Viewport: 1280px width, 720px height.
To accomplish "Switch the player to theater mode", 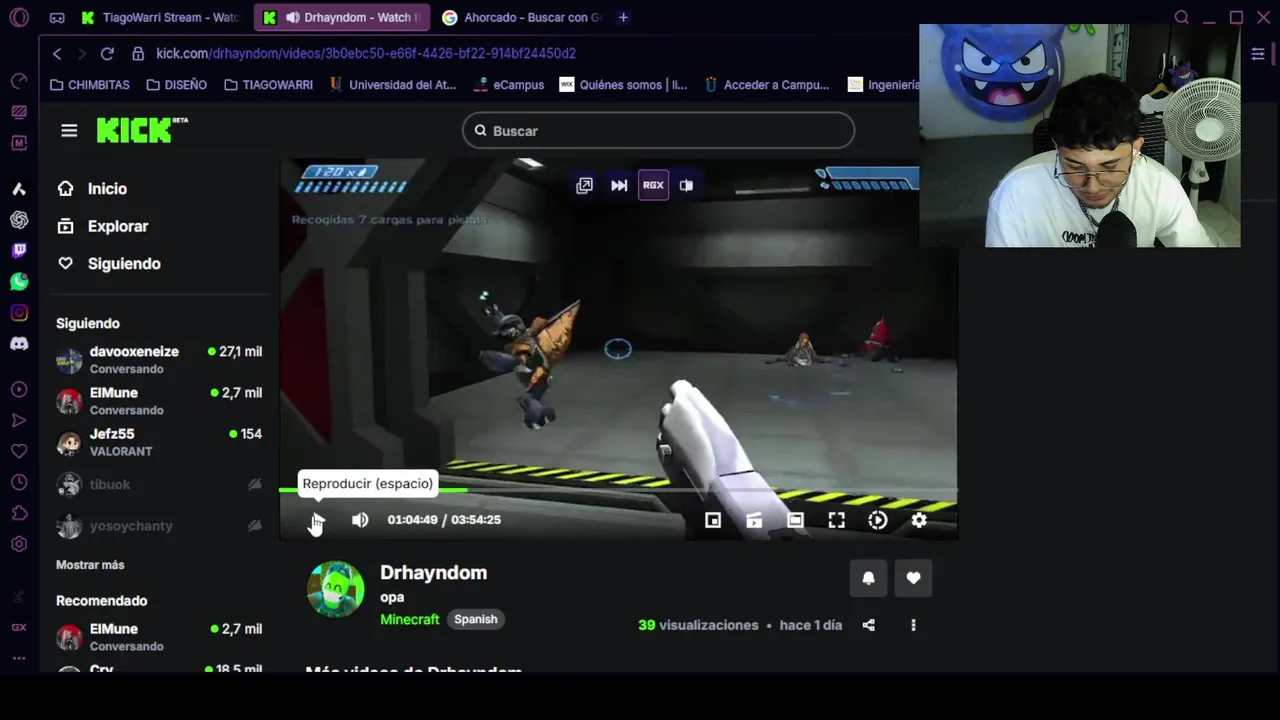I will point(795,520).
